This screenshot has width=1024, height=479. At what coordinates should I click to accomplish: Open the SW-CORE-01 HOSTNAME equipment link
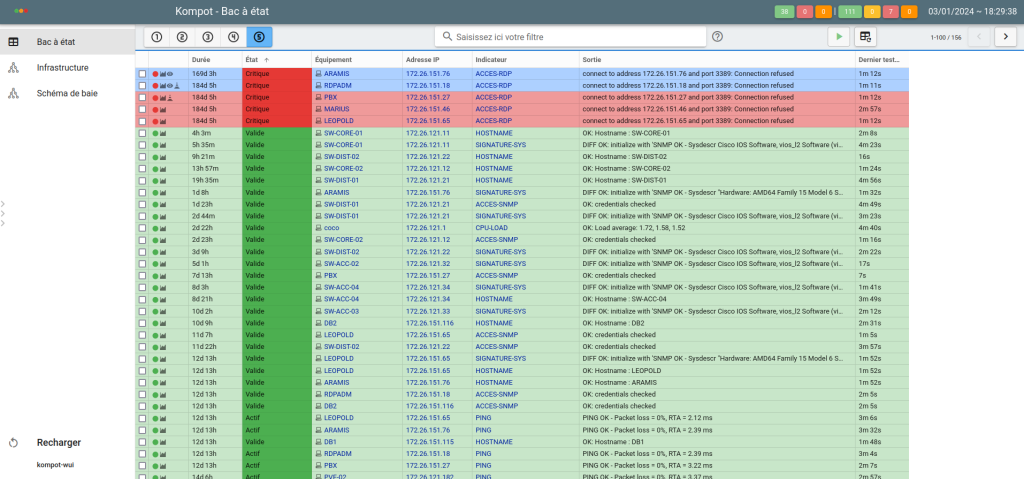point(343,133)
